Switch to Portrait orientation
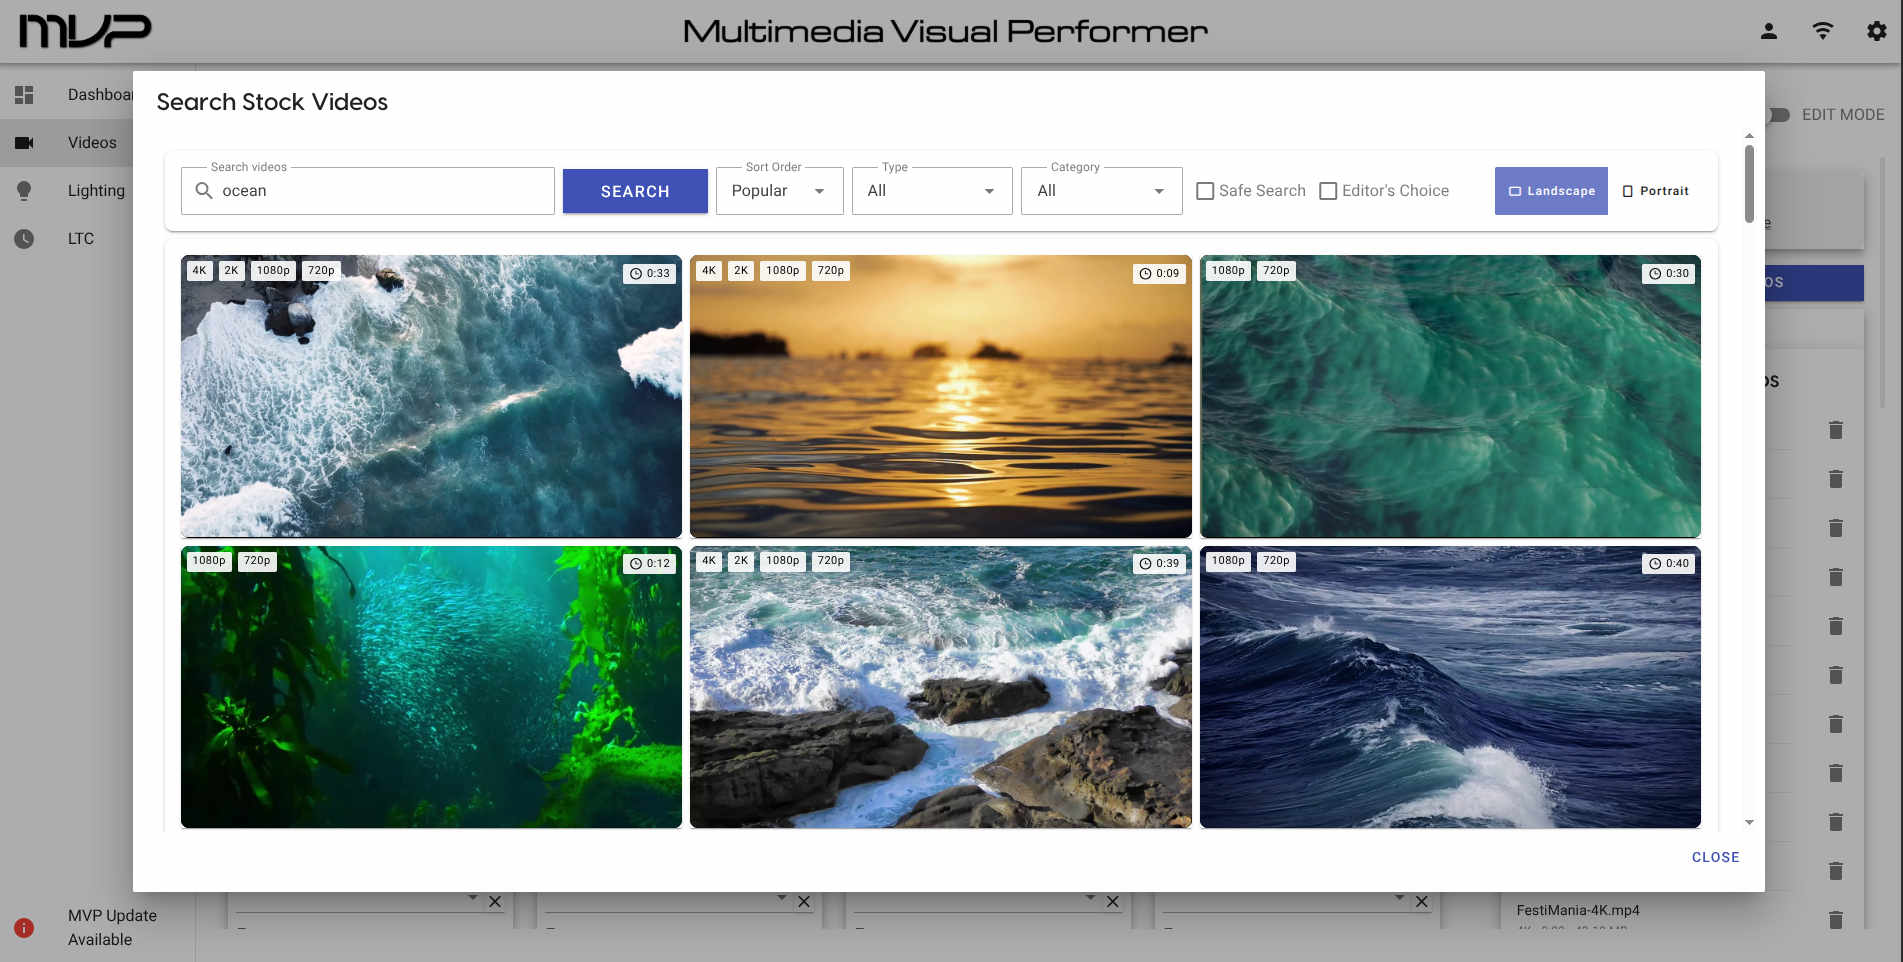Viewport: 1903px width, 962px height. [x=1655, y=190]
